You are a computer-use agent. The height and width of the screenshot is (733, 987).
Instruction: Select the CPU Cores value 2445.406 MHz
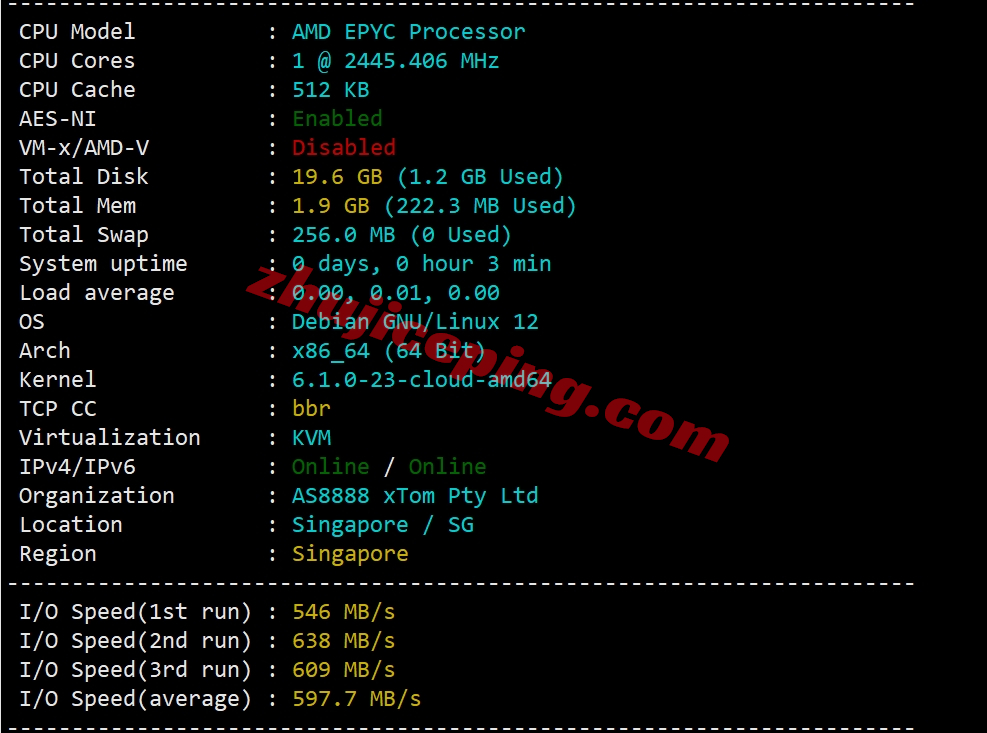pos(421,60)
